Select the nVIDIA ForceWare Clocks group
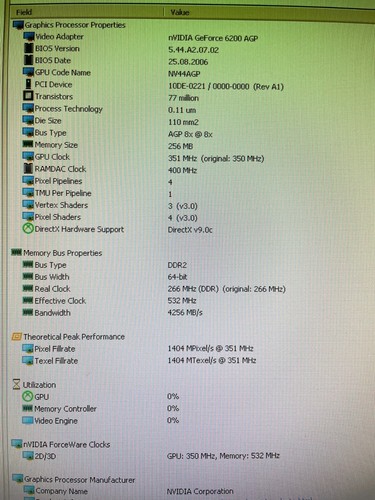Screen dimensions: 375x500 click(61, 444)
